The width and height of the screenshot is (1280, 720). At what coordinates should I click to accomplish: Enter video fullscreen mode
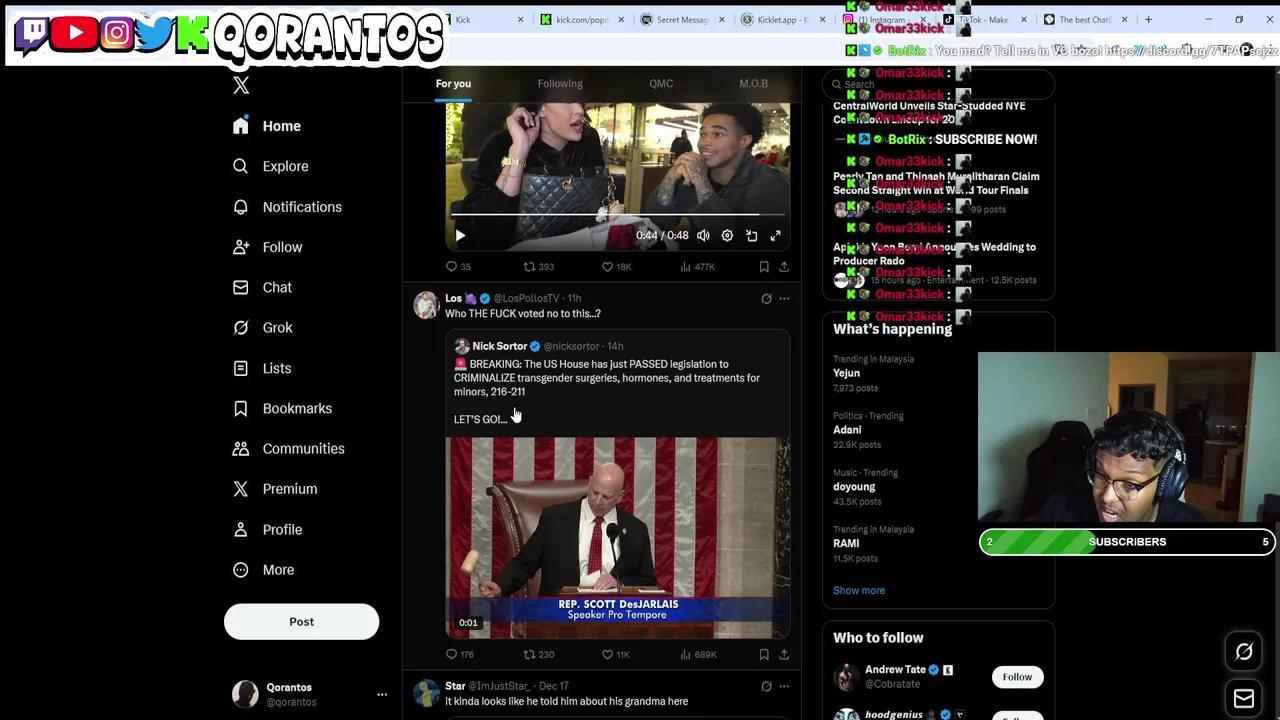click(775, 236)
